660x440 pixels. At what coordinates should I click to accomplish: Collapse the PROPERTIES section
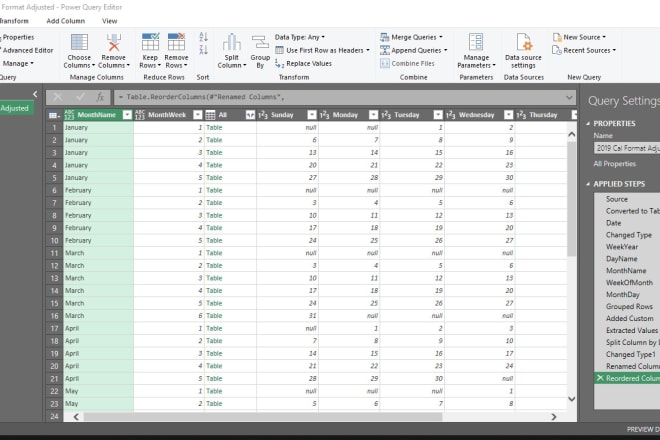point(588,124)
